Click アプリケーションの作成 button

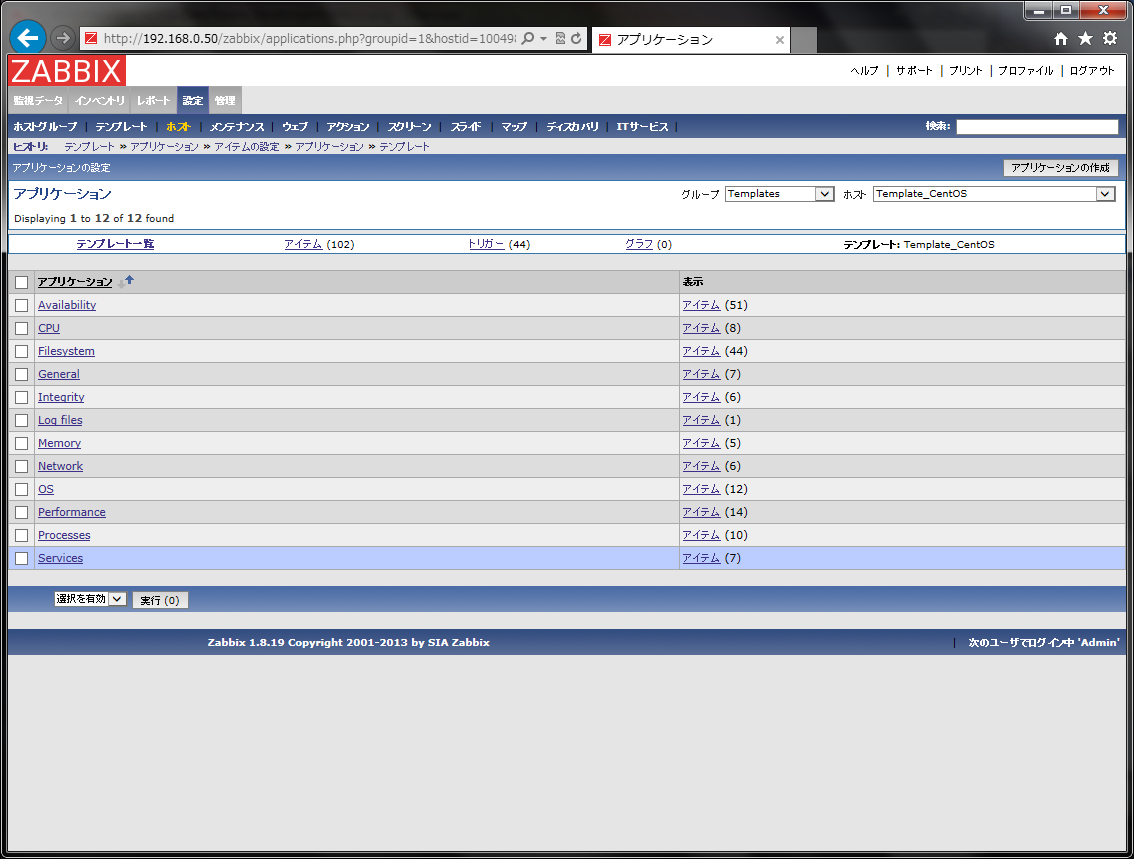(x=1060, y=168)
